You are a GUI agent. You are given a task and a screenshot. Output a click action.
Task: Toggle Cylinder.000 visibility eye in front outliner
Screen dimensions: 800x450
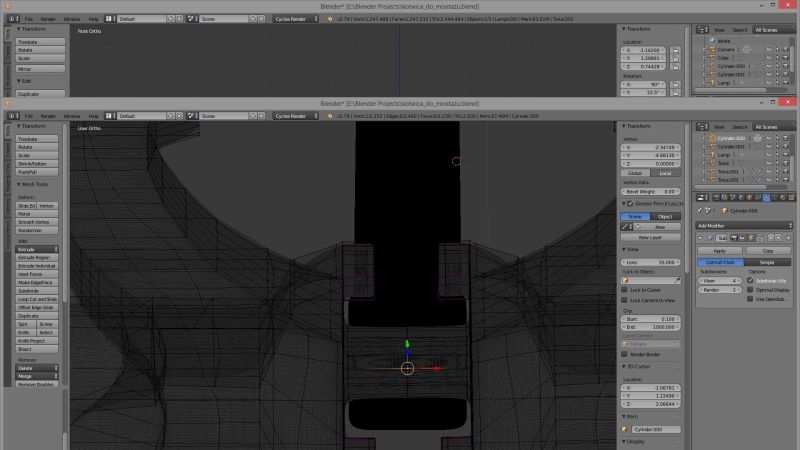[x=769, y=138]
